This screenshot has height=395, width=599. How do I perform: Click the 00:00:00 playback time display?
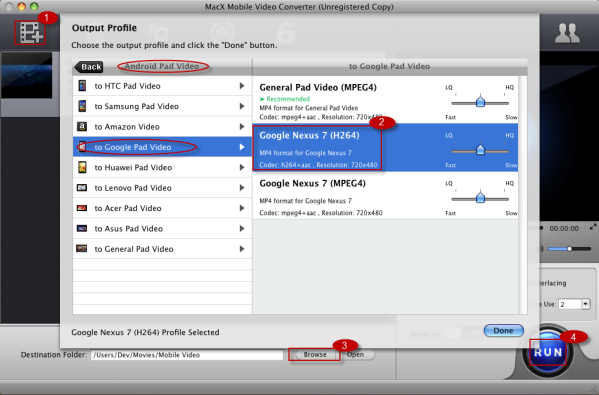click(564, 228)
